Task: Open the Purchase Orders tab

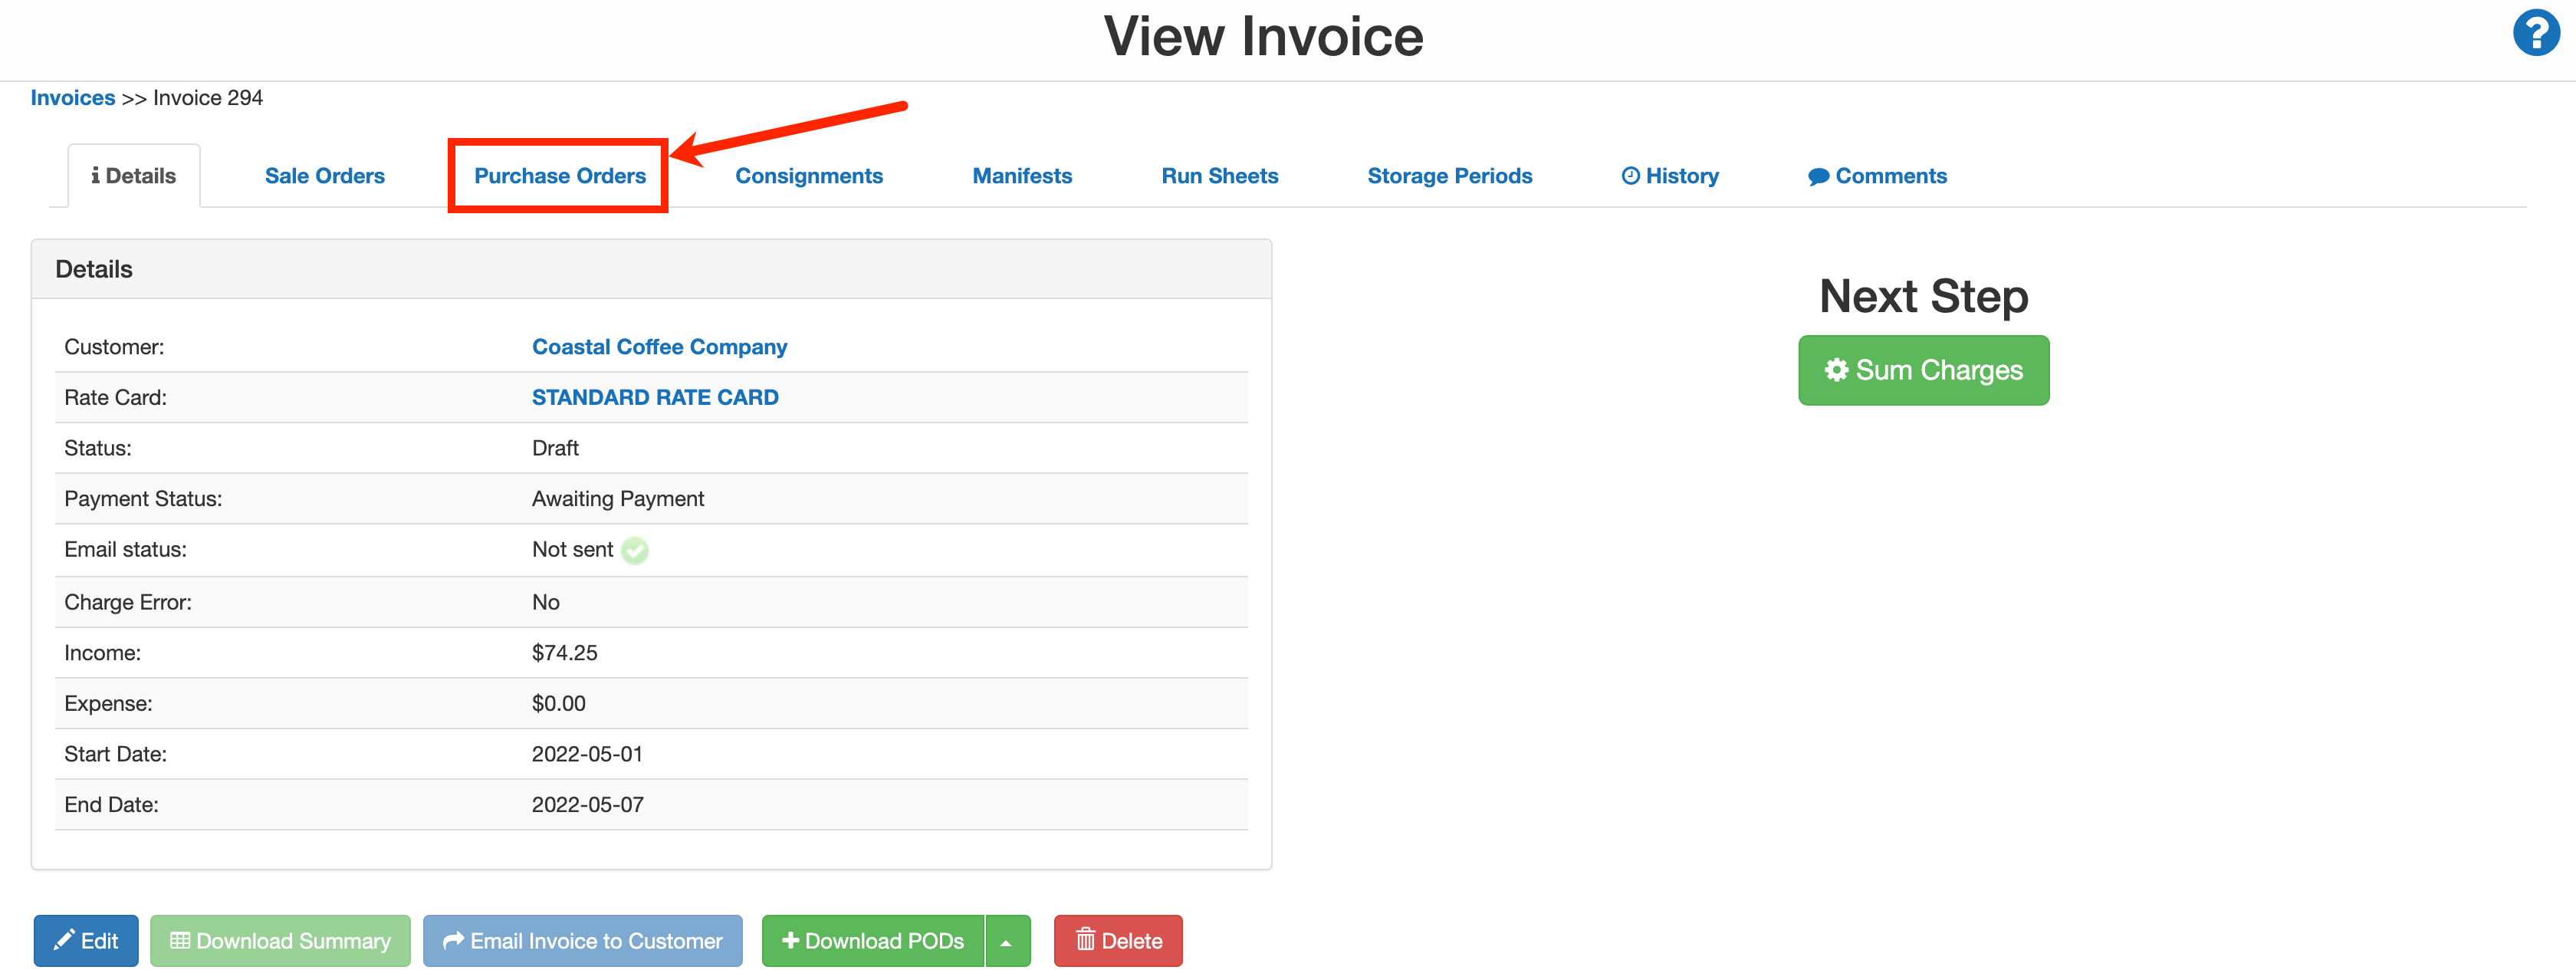Action: click(x=559, y=175)
